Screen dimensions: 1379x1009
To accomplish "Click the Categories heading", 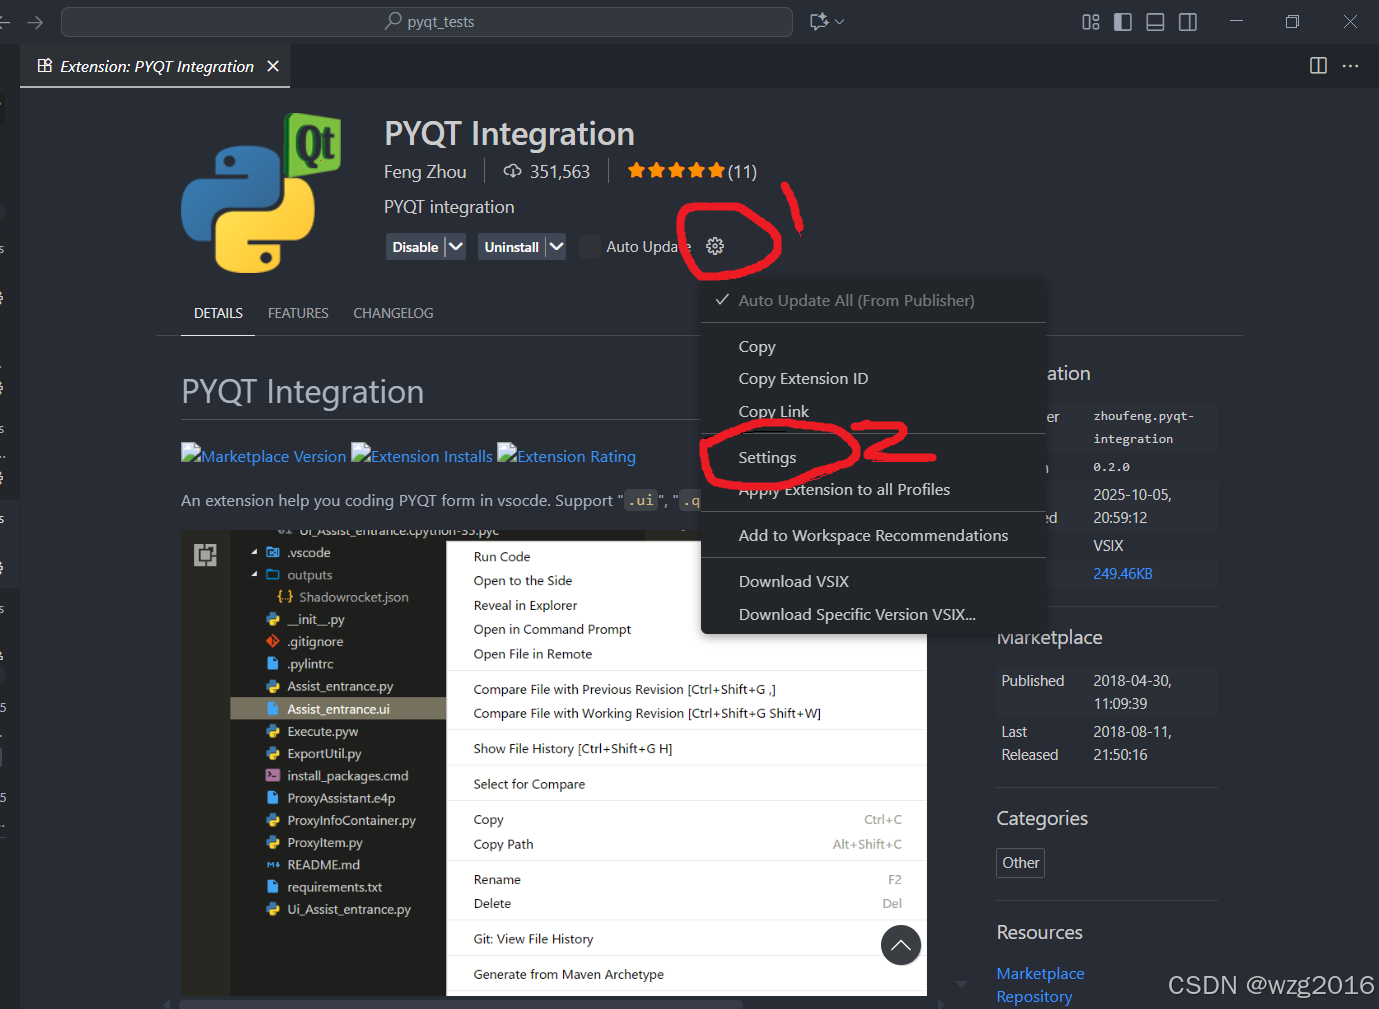I will pyautogui.click(x=1042, y=818).
